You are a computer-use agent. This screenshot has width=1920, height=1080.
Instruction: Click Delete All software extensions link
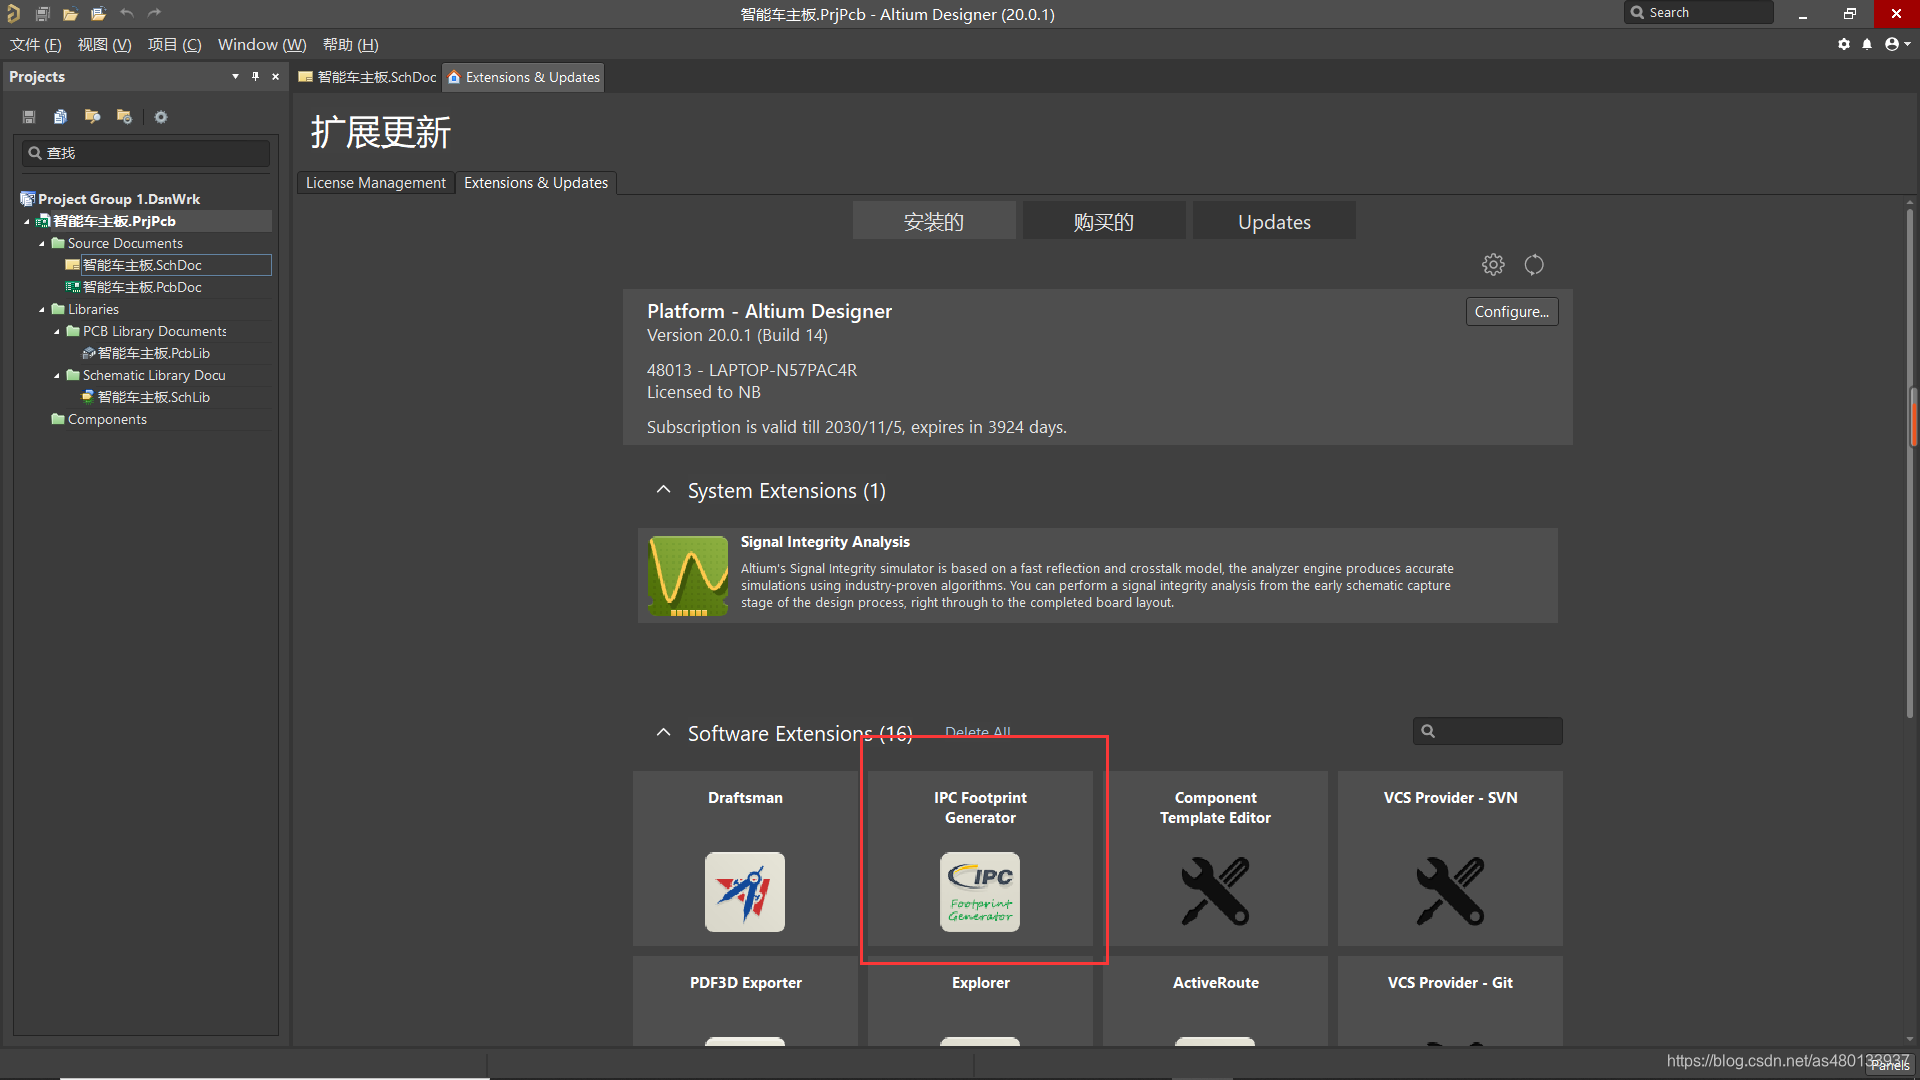(976, 731)
